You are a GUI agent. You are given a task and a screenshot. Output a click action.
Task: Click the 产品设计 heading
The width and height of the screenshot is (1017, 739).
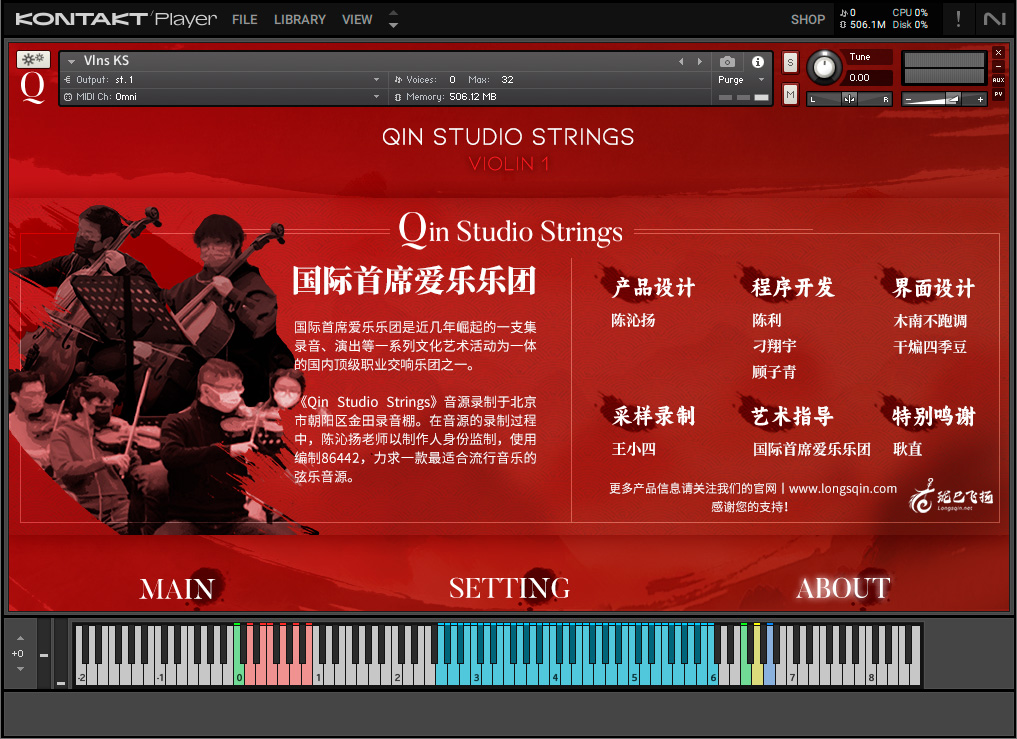click(653, 287)
